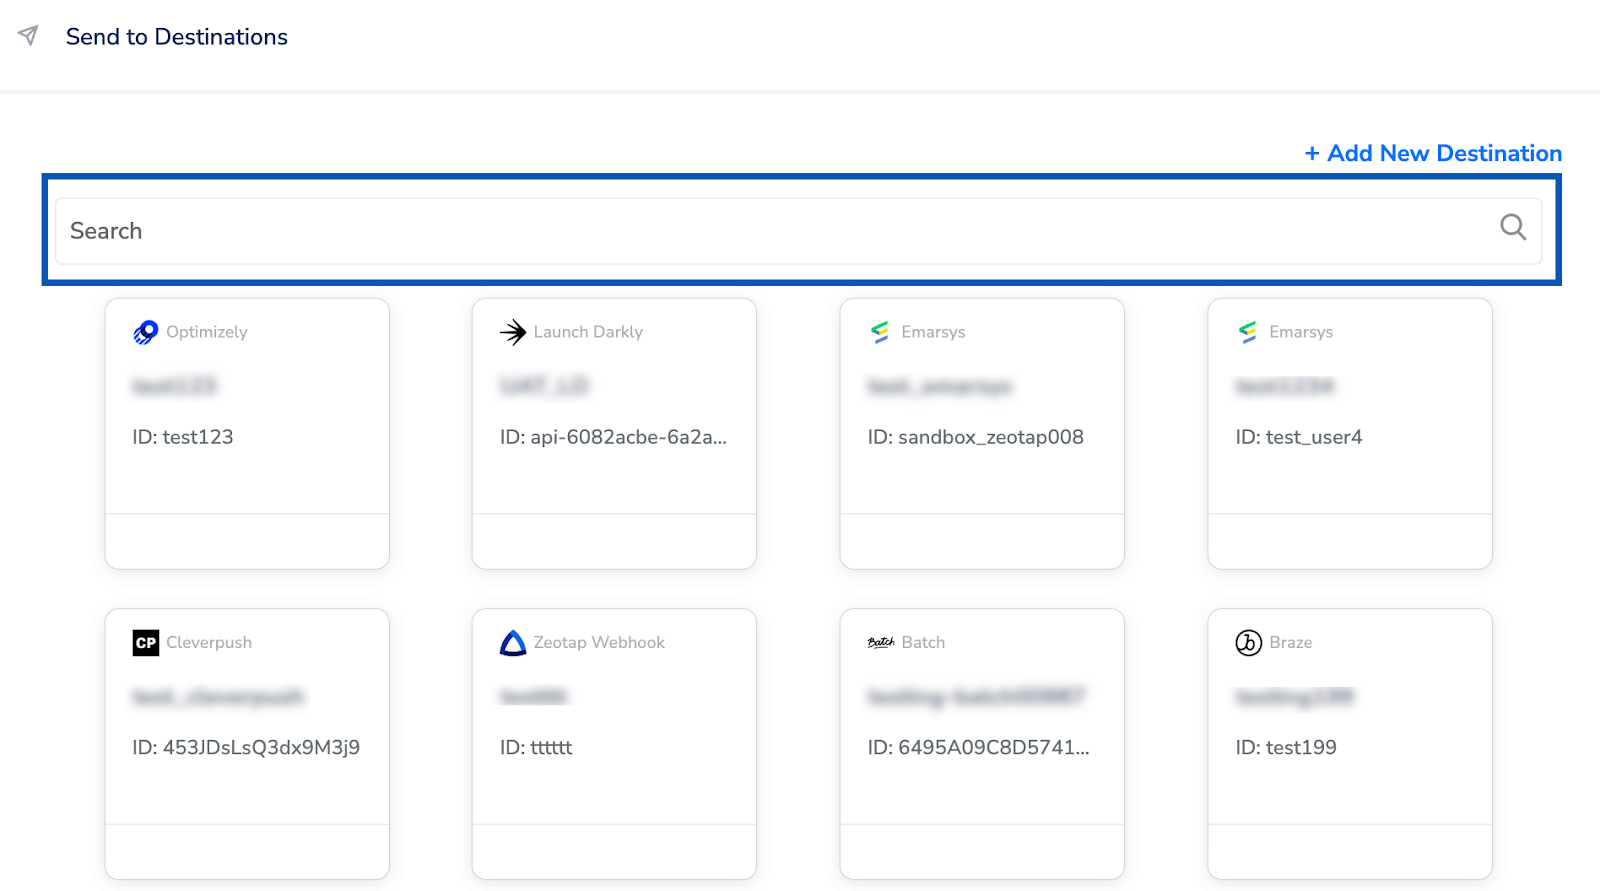Click ID: tttttt text

coord(536,748)
